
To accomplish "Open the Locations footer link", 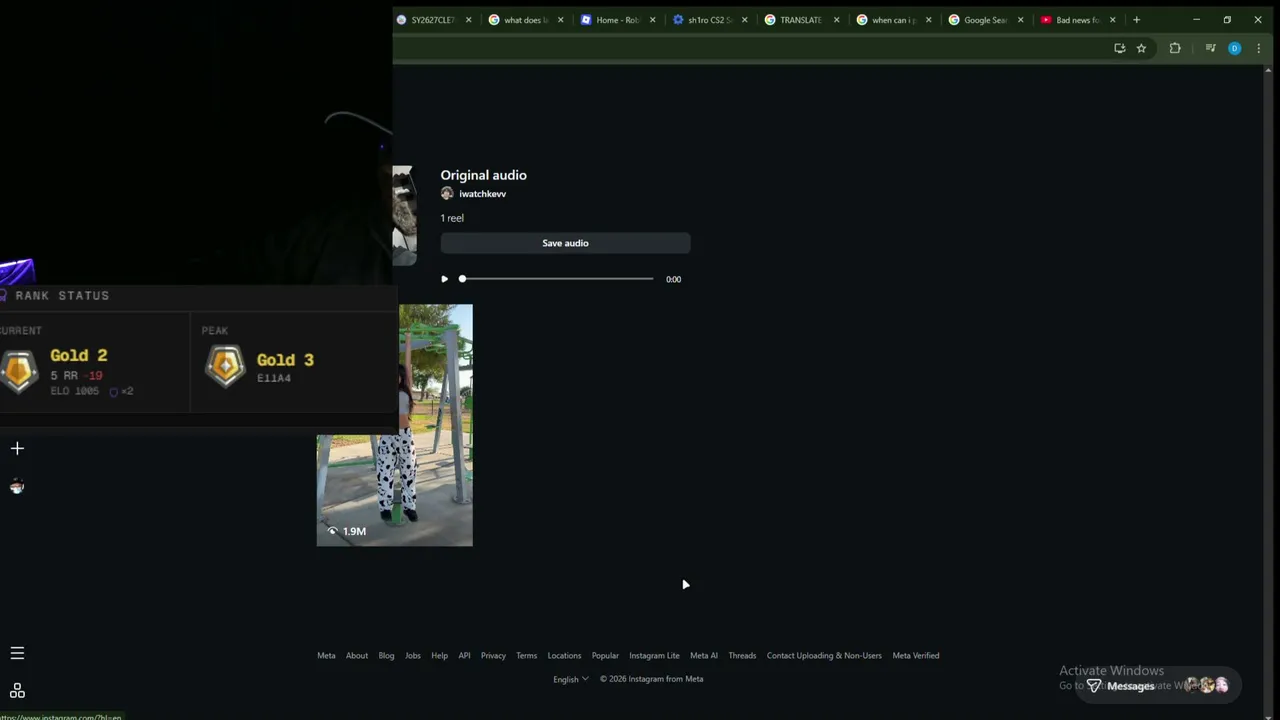I will point(564,656).
